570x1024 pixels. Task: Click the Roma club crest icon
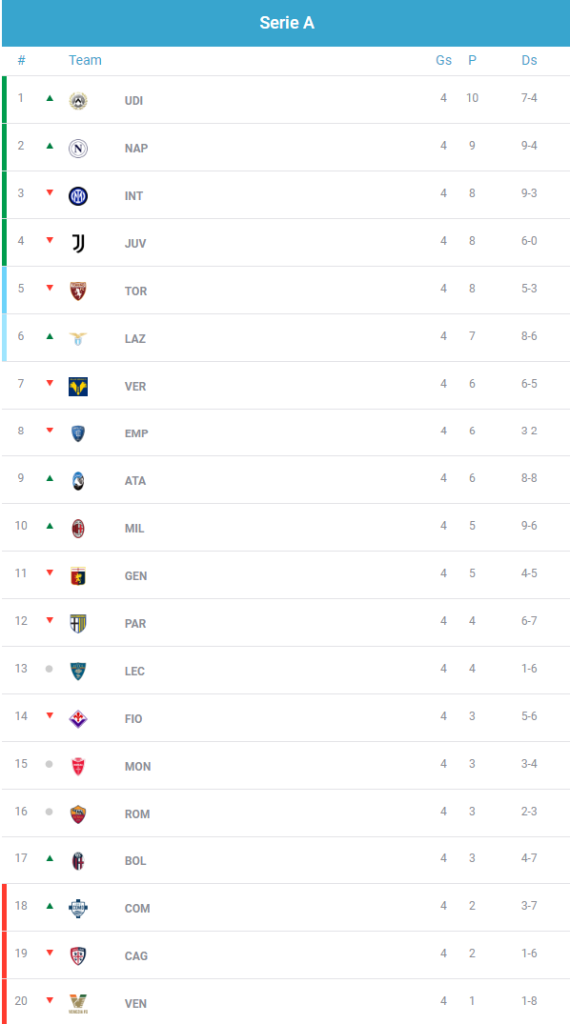click(x=78, y=814)
